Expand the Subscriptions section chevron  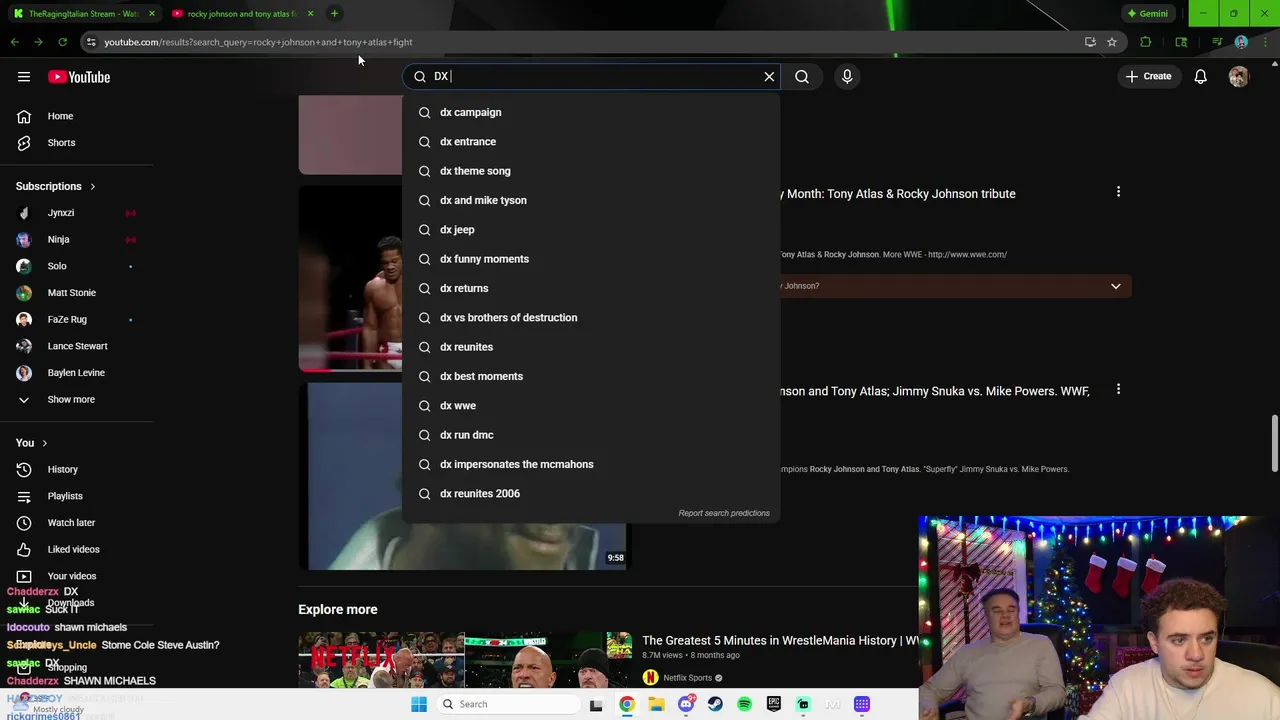pyautogui.click(x=92, y=186)
